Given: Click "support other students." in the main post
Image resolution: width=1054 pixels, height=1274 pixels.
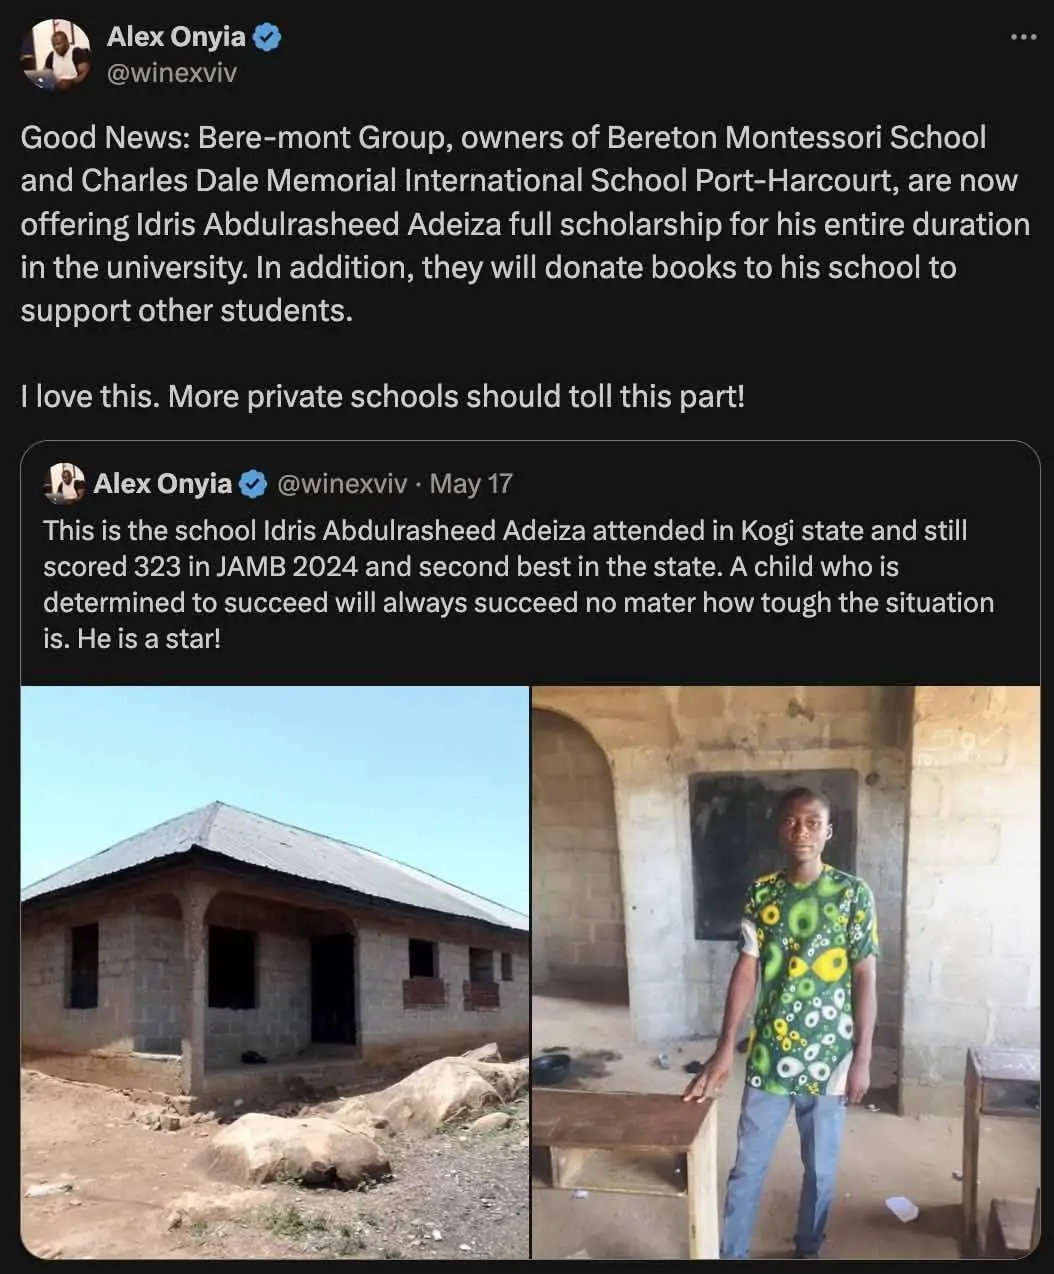Looking at the screenshot, I should 187,310.
